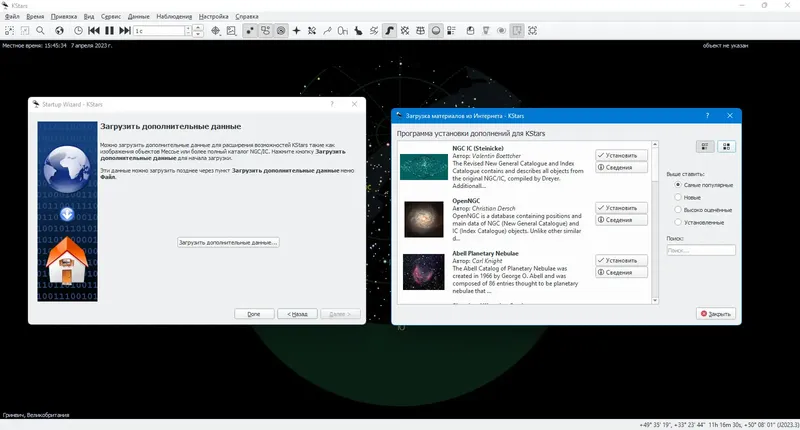This screenshot has width=800, height=430.
Task: Click the OpenNGC galaxy thumbnail
Action: [x=423, y=219]
